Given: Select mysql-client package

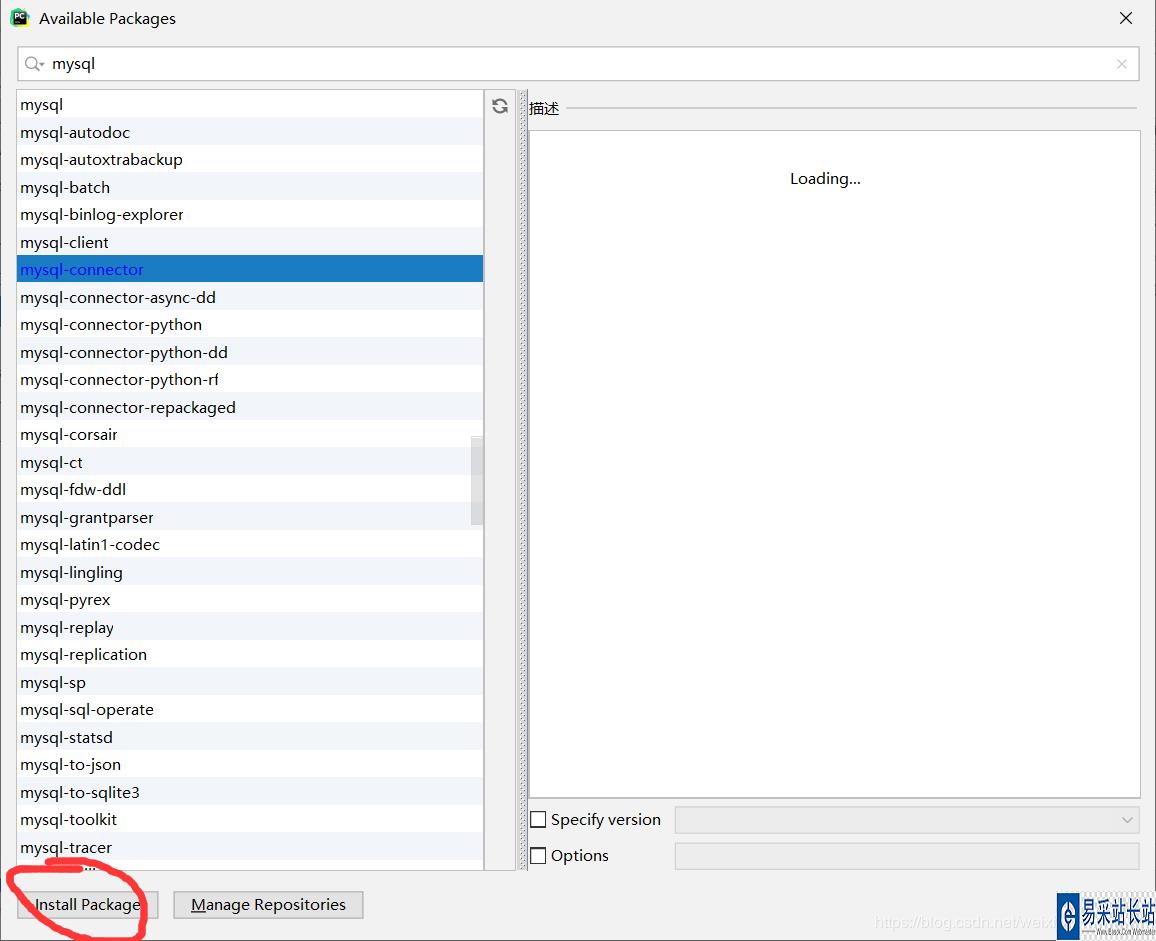Looking at the screenshot, I should tap(250, 242).
